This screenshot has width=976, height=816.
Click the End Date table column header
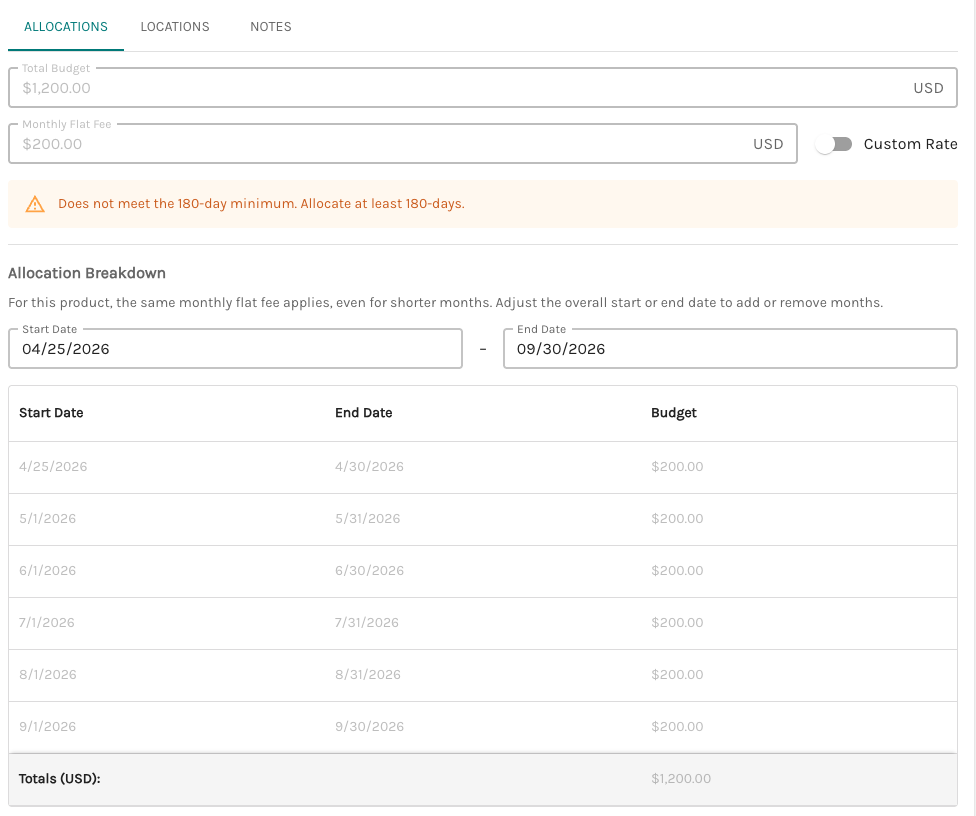click(364, 413)
